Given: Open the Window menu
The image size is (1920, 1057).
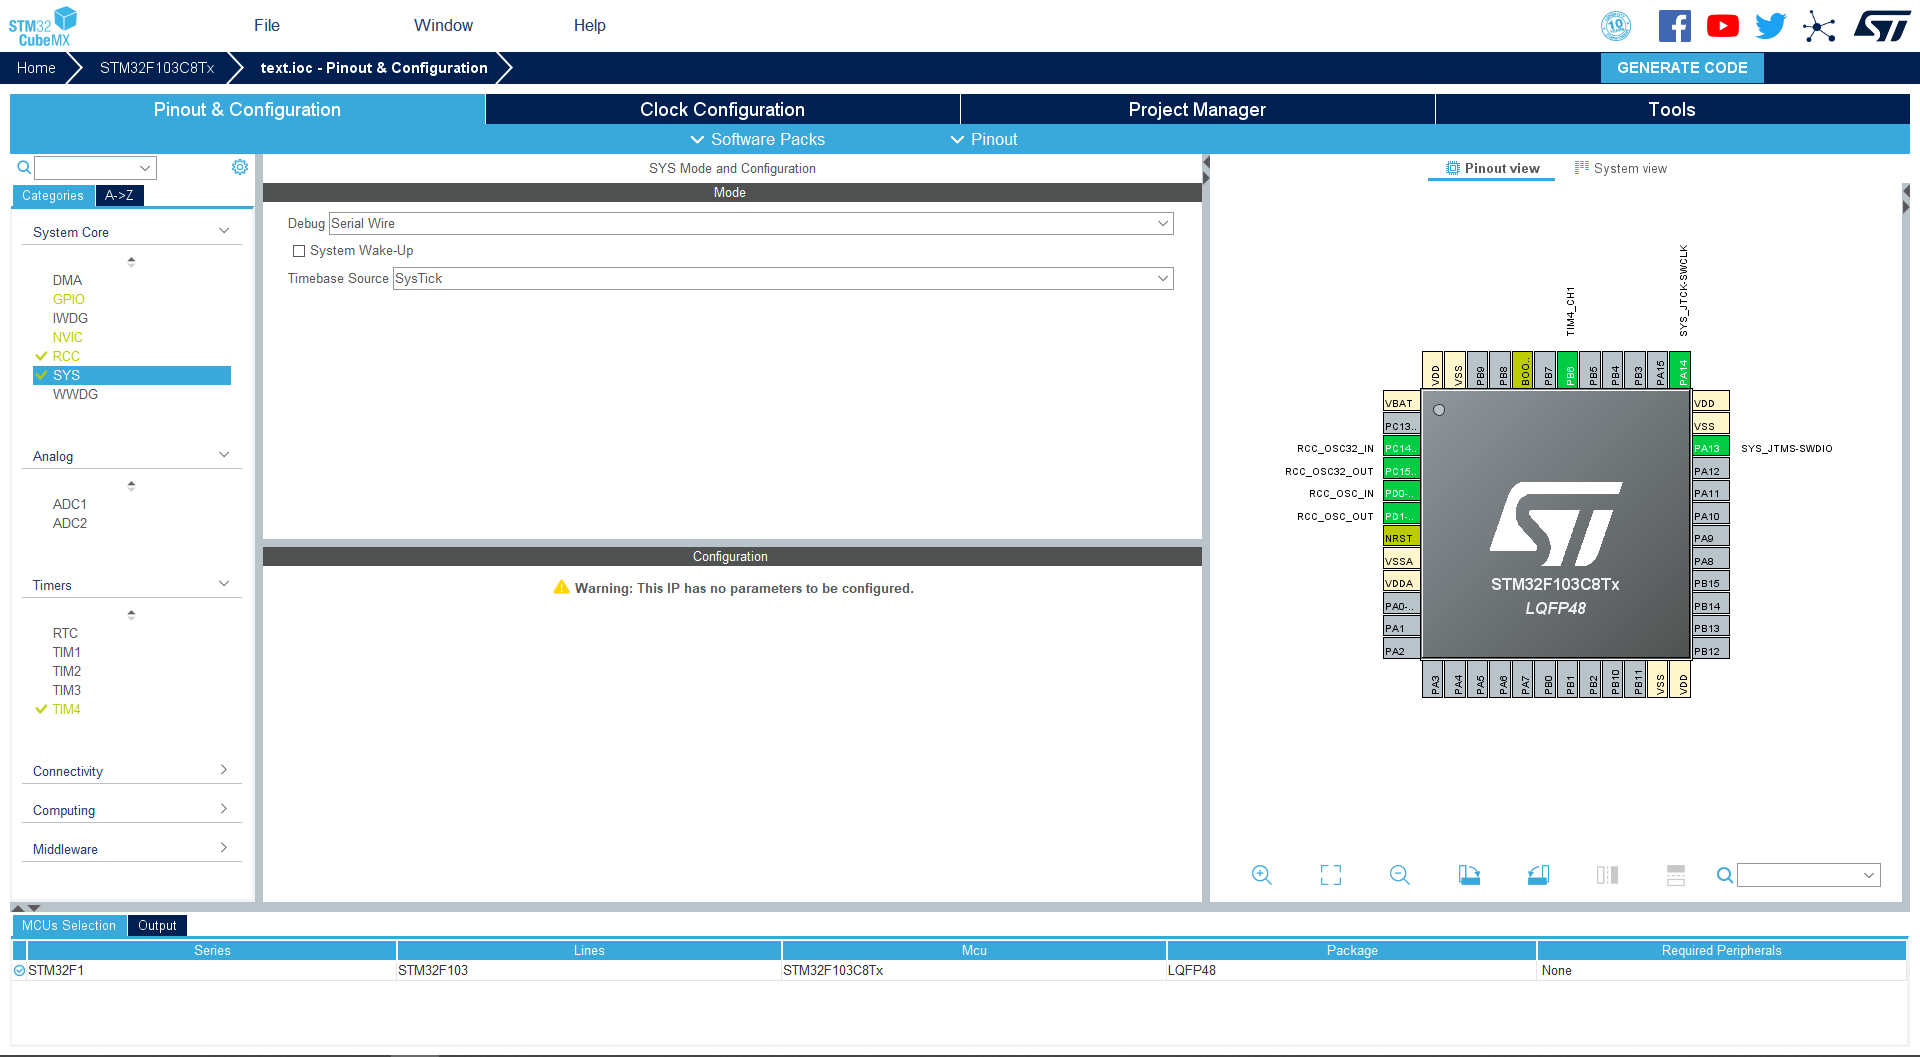Looking at the screenshot, I should click(x=444, y=26).
